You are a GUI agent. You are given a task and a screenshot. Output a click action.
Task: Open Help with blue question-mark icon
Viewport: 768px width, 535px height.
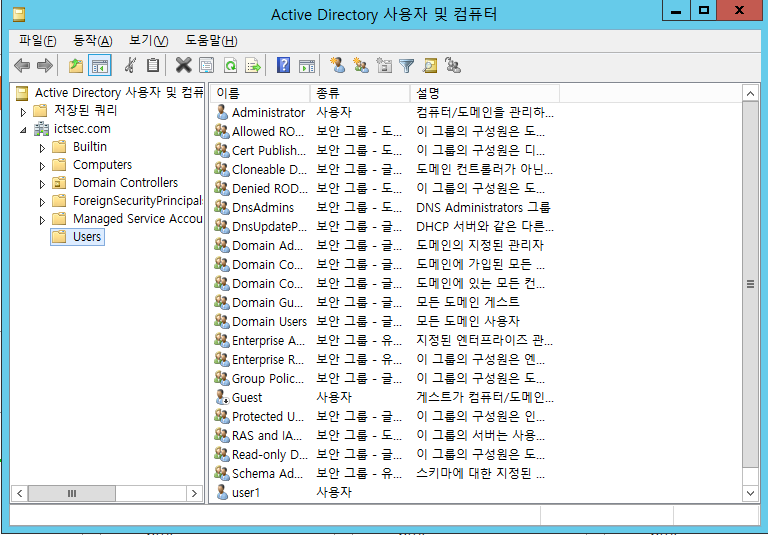(x=284, y=65)
